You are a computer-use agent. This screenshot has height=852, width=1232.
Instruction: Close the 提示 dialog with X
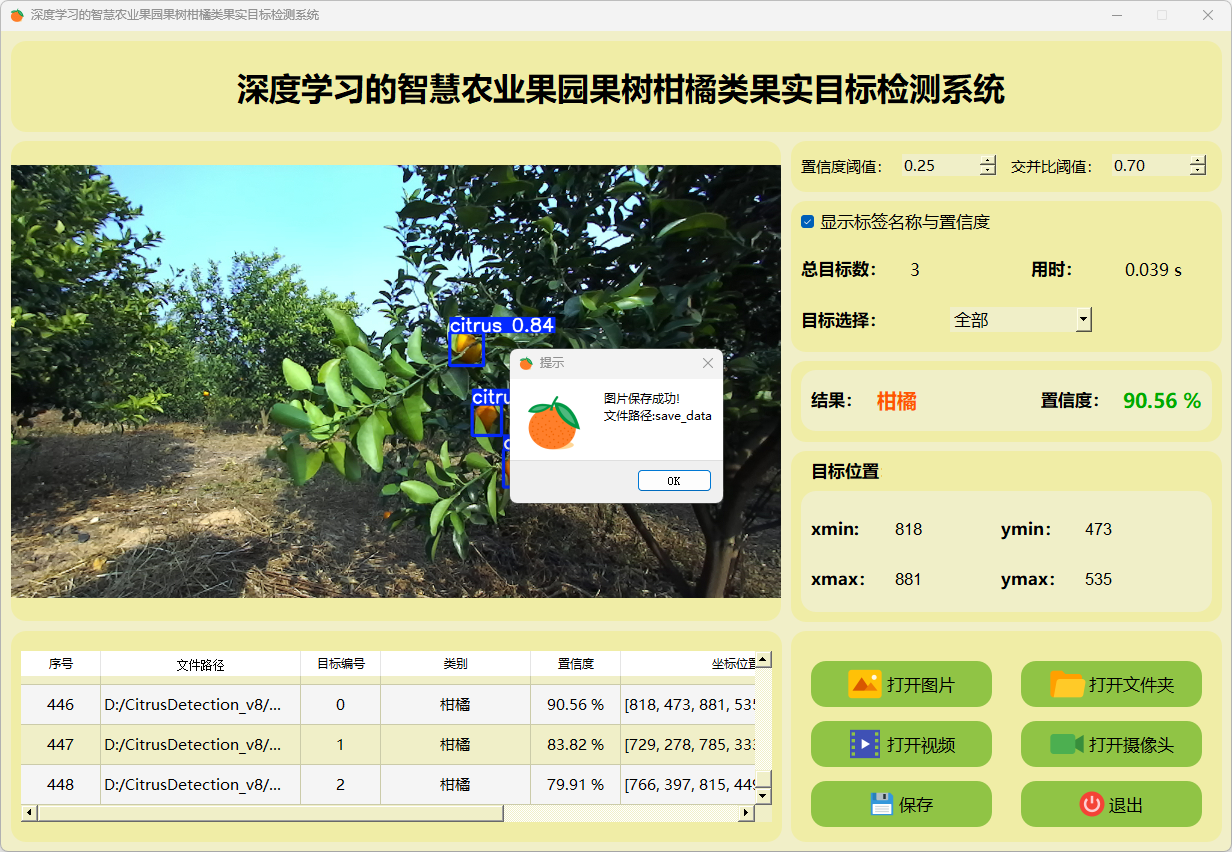click(708, 363)
